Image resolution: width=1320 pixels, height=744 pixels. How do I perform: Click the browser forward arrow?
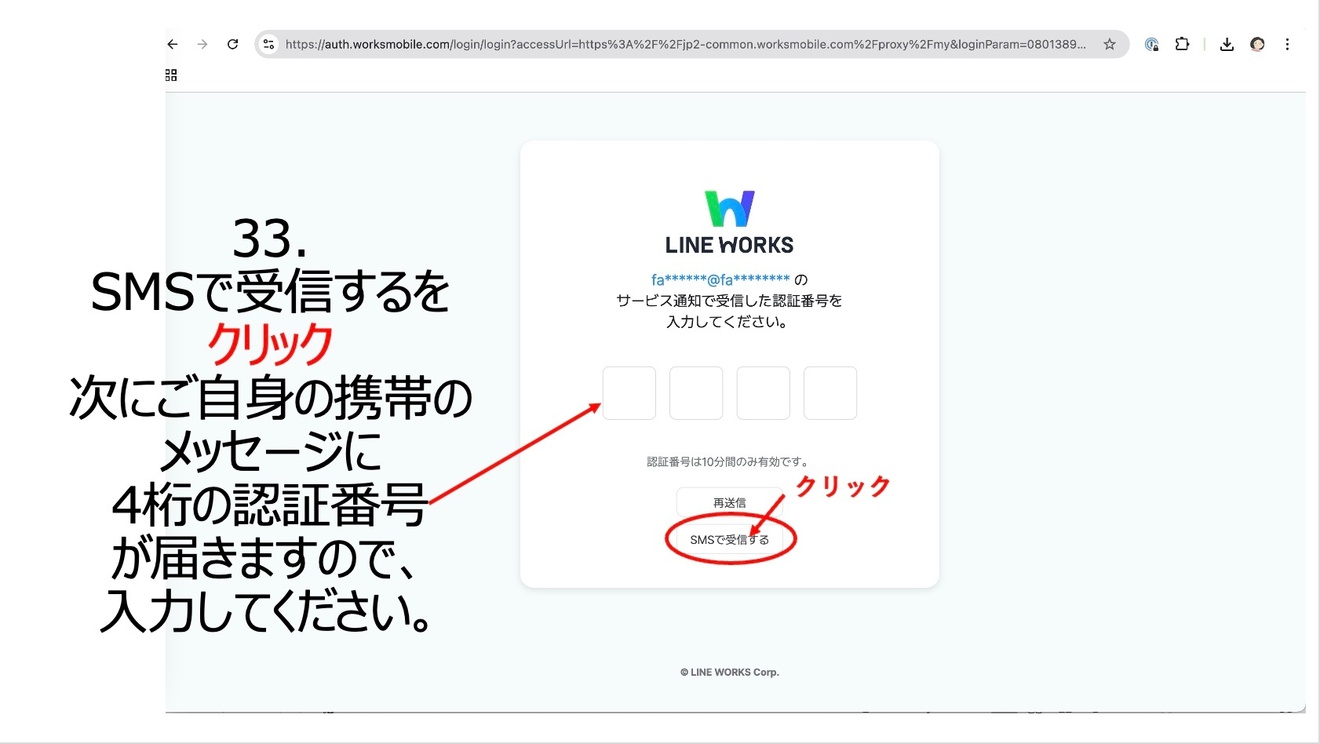(202, 44)
